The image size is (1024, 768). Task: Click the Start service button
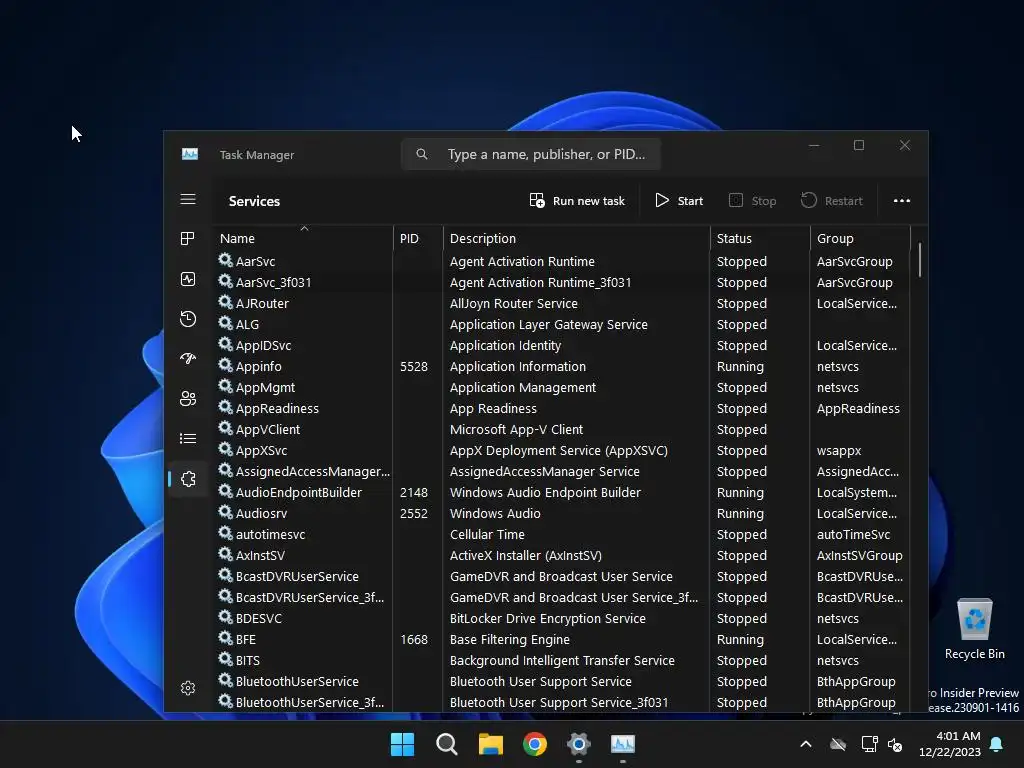[679, 200]
